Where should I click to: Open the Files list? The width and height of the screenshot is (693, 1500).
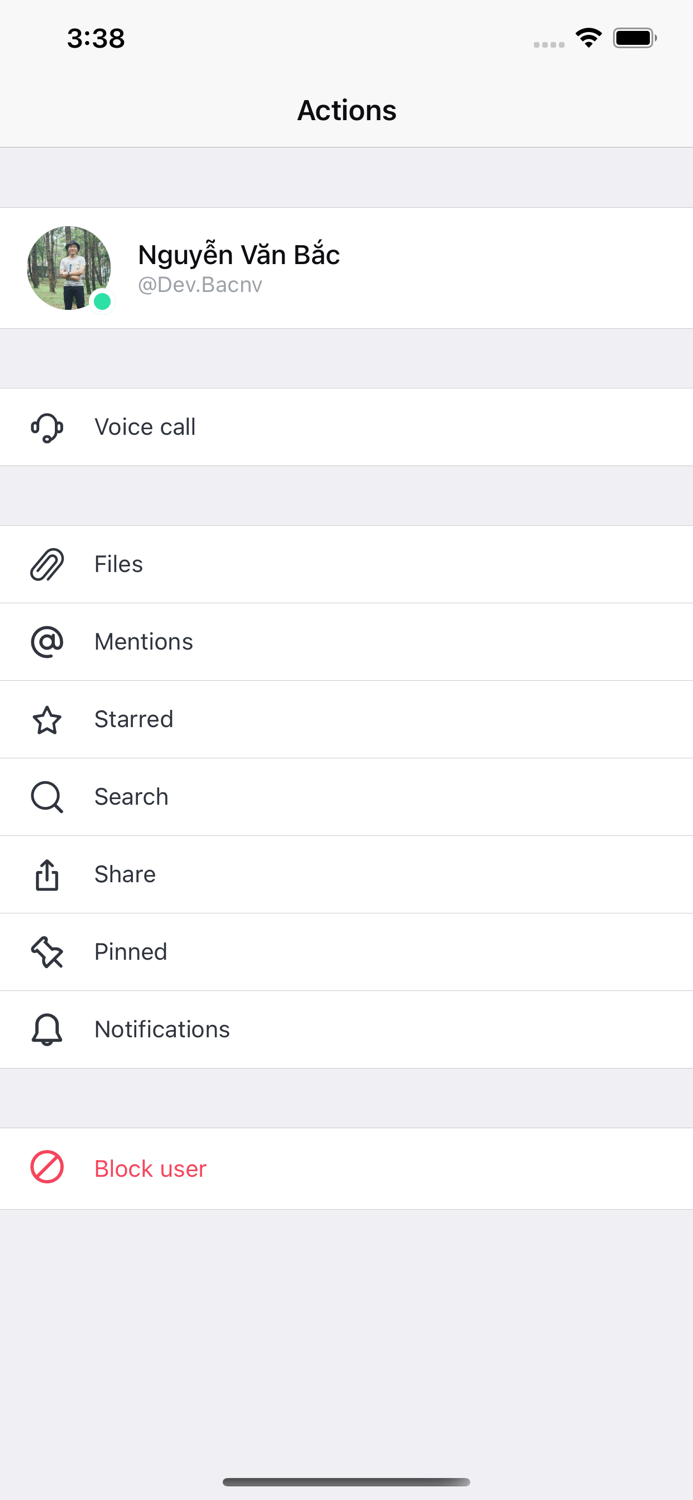[x=118, y=564]
